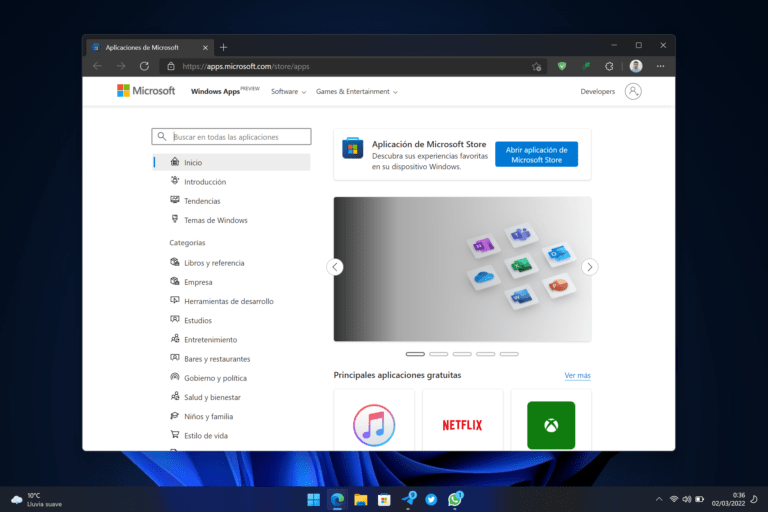Open the clock and date panel
768x512 pixels.
pos(728,499)
